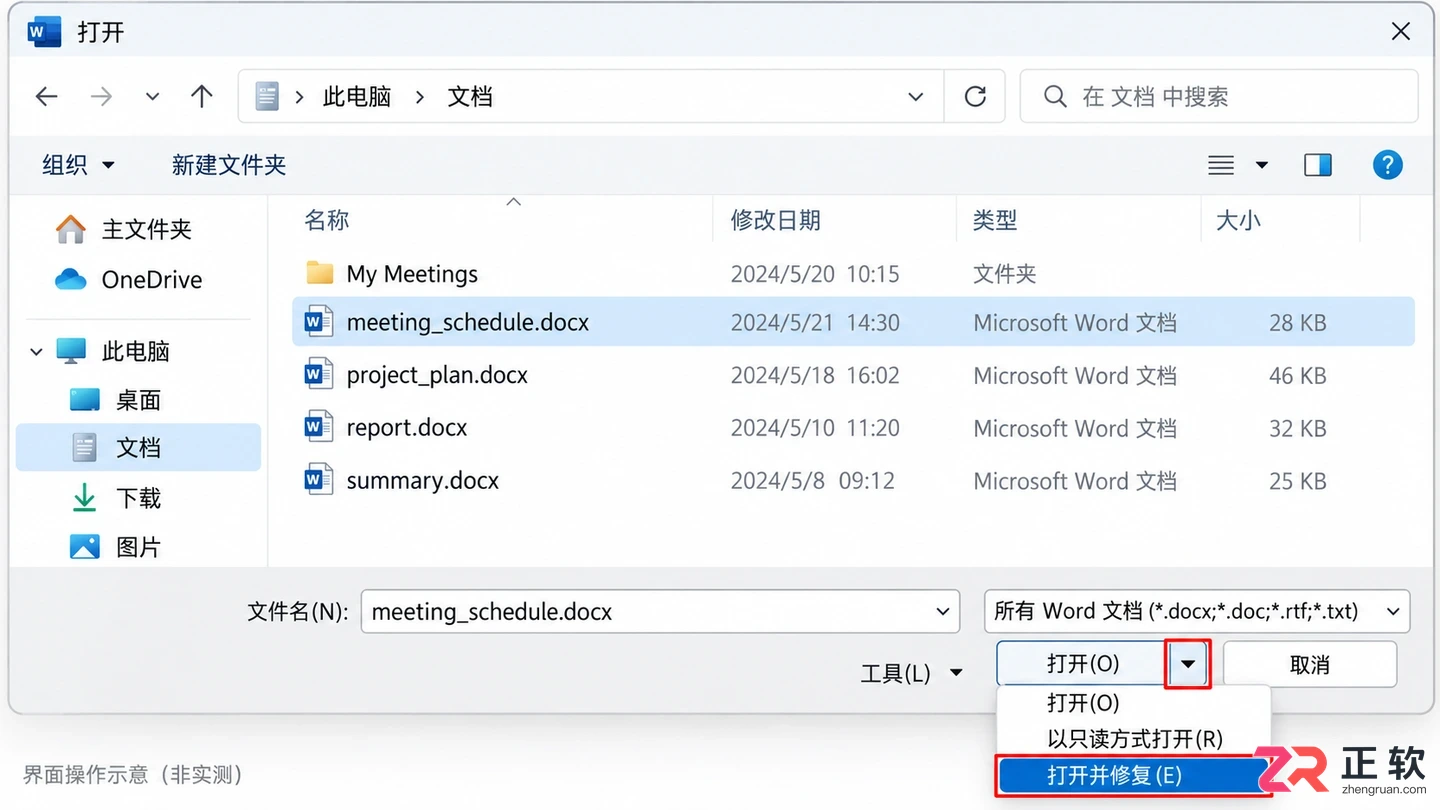The width and height of the screenshot is (1440, 810).
Task: Sort by the 名称 column header
Action: tap(327, 220)
